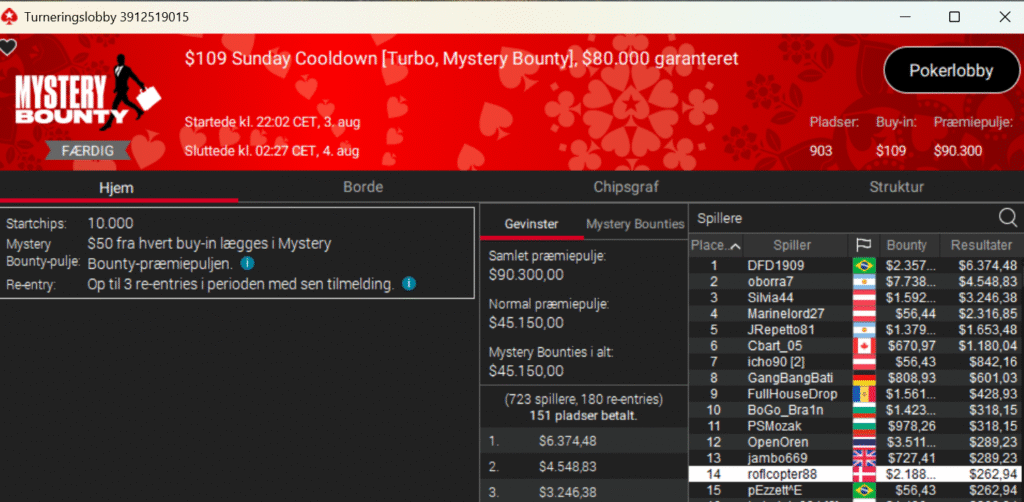
Task: Click the $1.180,04 result for Cbart_05
Action: [x=988, y=345]
